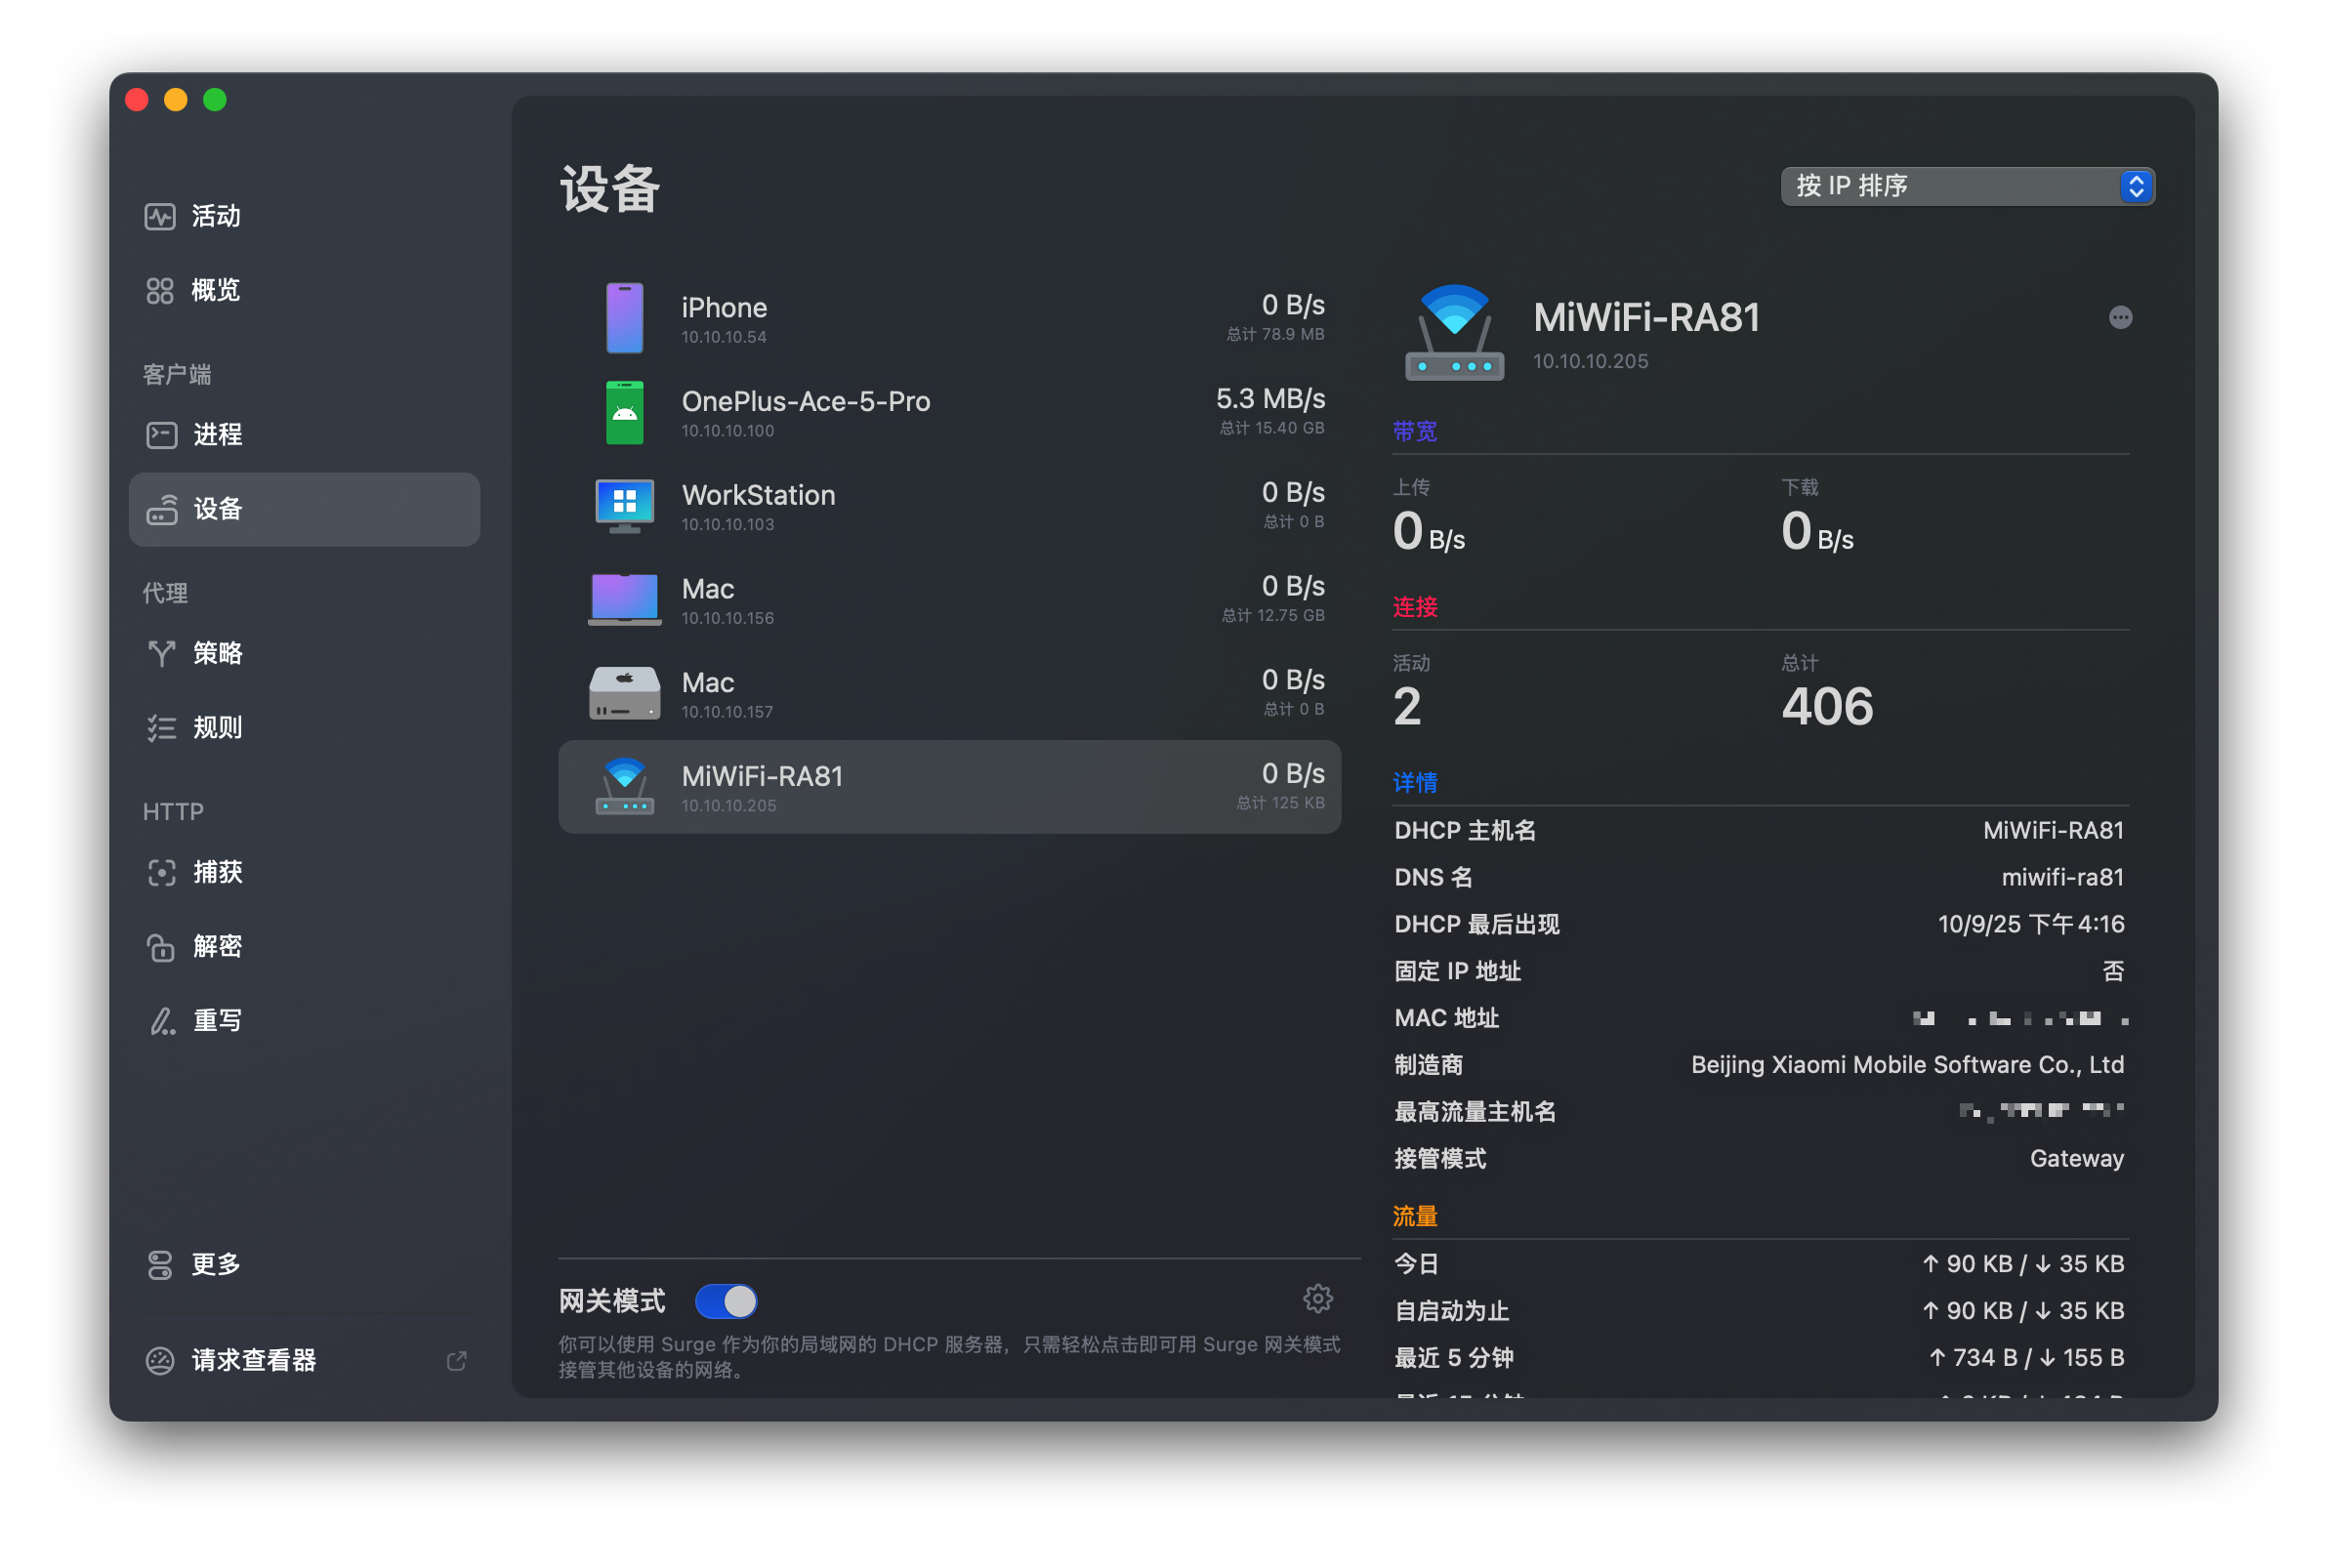This screenshot has height=1568, width=2328.
Task: Toggle the 网关模式 gateway mode switch
Action: (726, 1301)
